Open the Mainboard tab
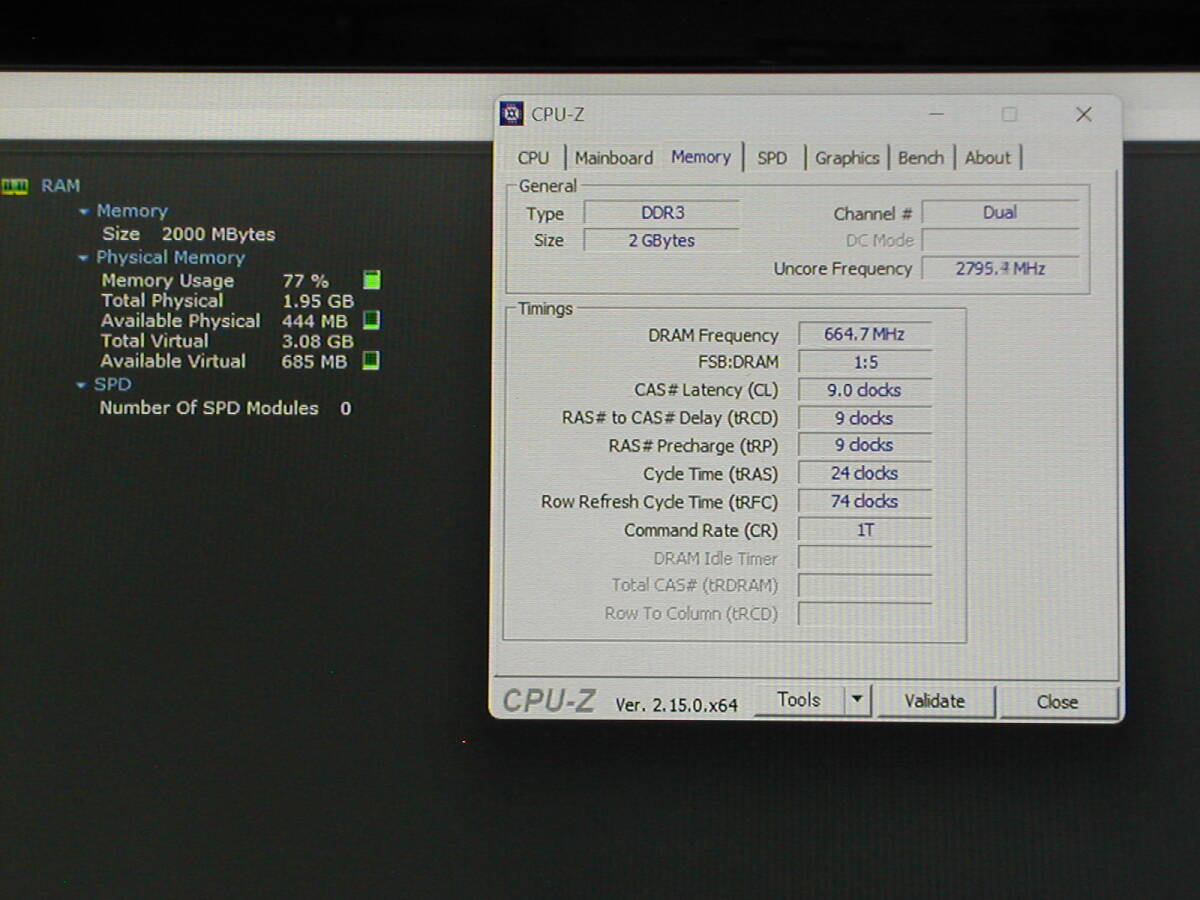 pyautogui.click(x=613, y=158)
